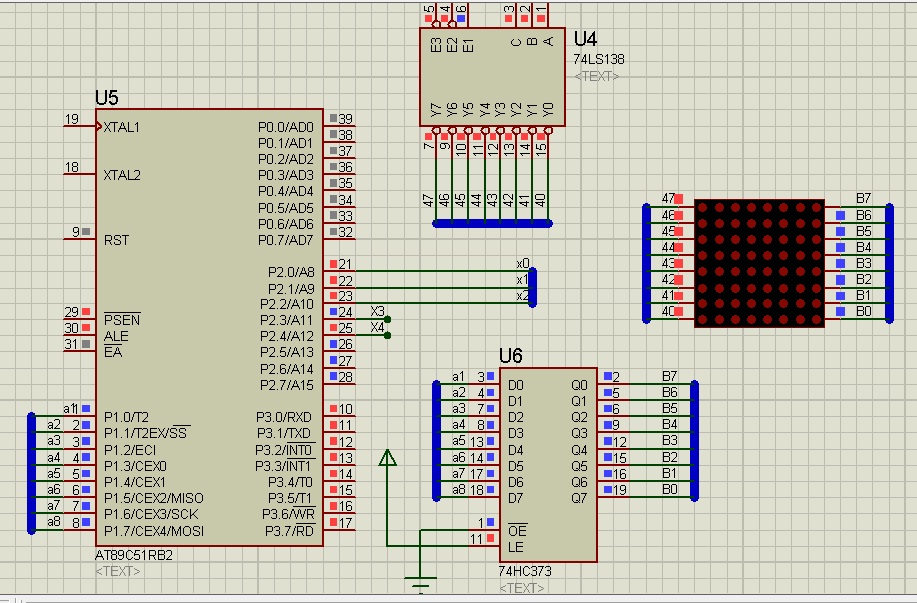The image size is (917, 603).
Task: Select the blue bus left of LED matrix
Action: pyautogui.click(x=646, y=263)
